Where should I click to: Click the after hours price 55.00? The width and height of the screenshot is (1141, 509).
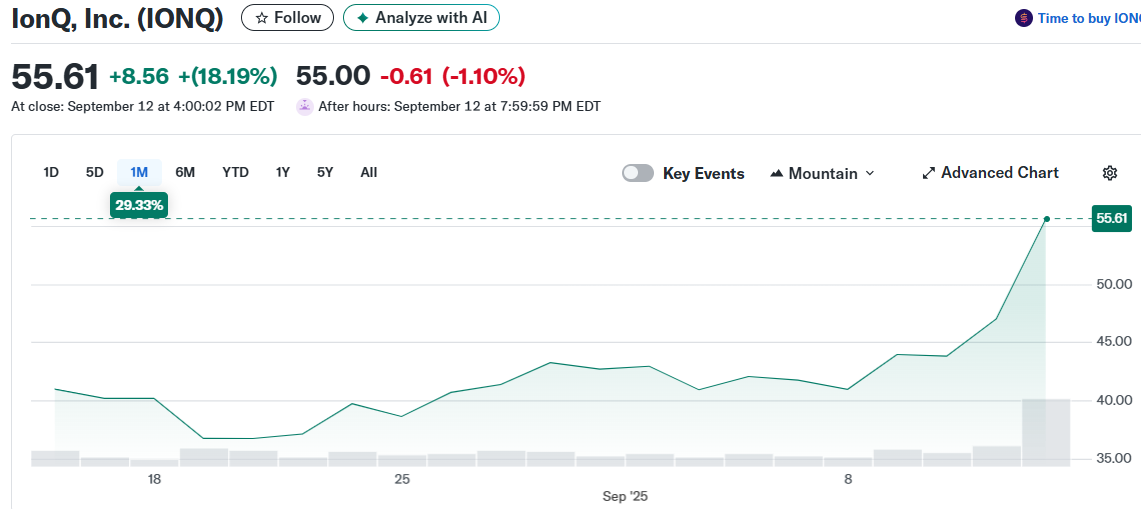click(333, 76)
